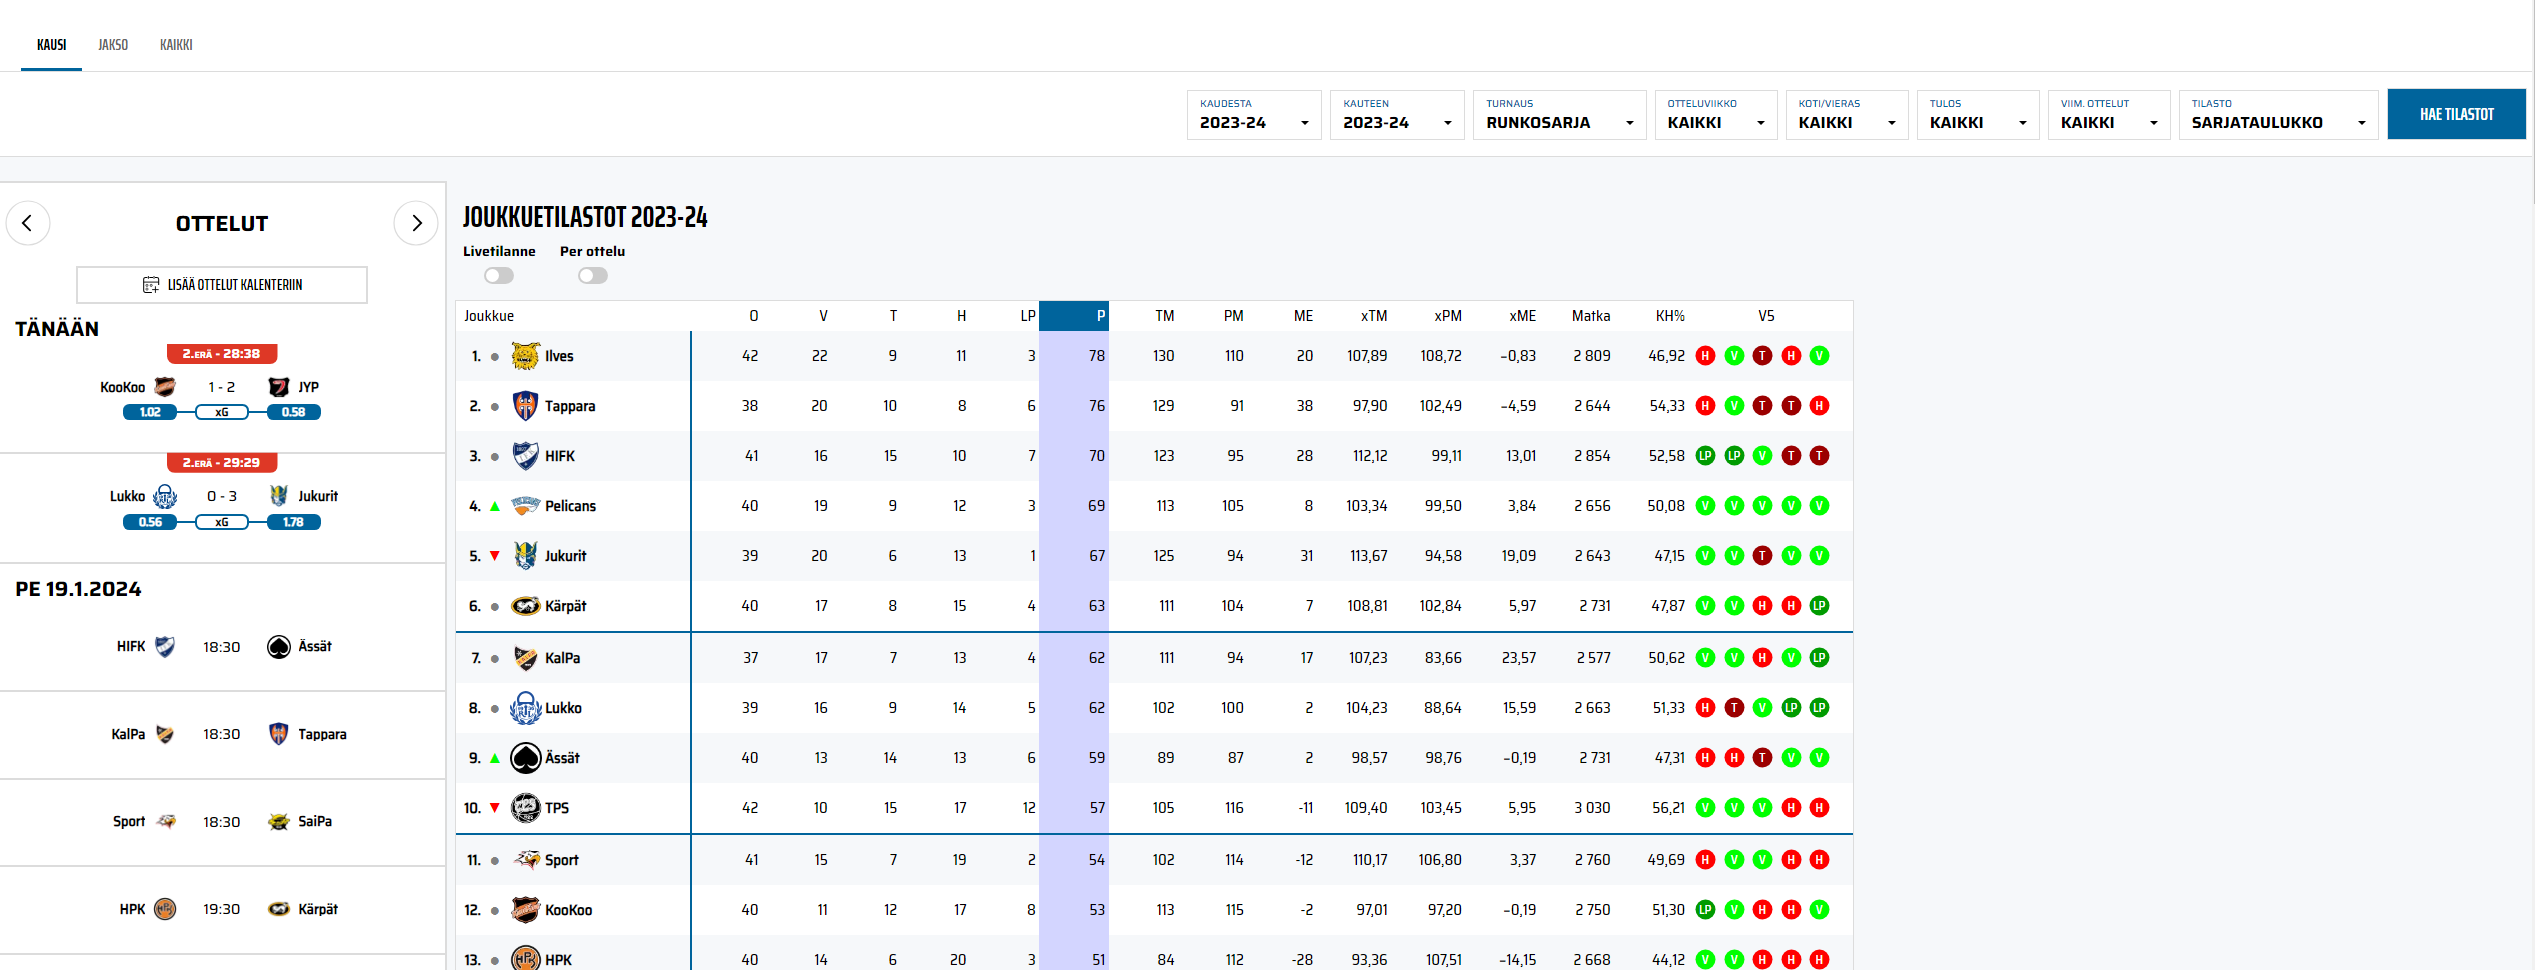
Task: Open the Koti/Vieras filter dropdown
Action: [1846, 115]
